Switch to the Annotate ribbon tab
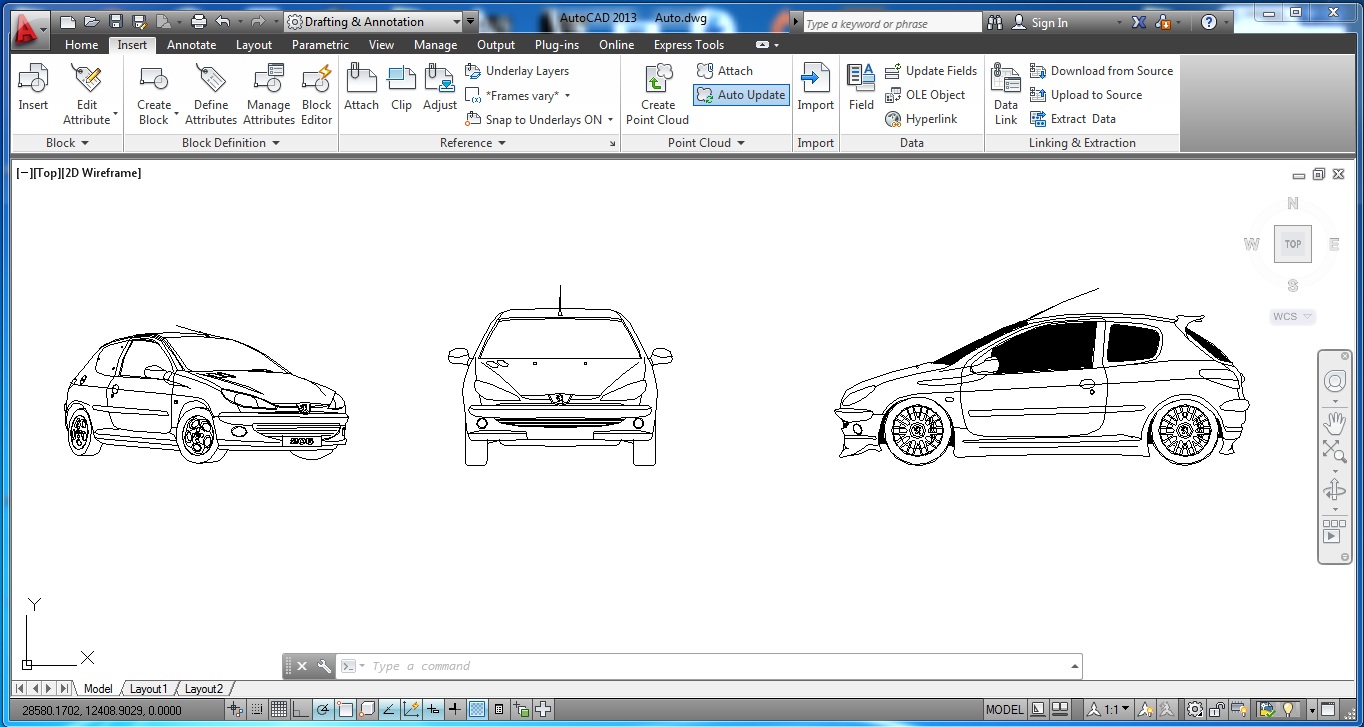Screen dimensions: 1364x727 click(191, 45)
